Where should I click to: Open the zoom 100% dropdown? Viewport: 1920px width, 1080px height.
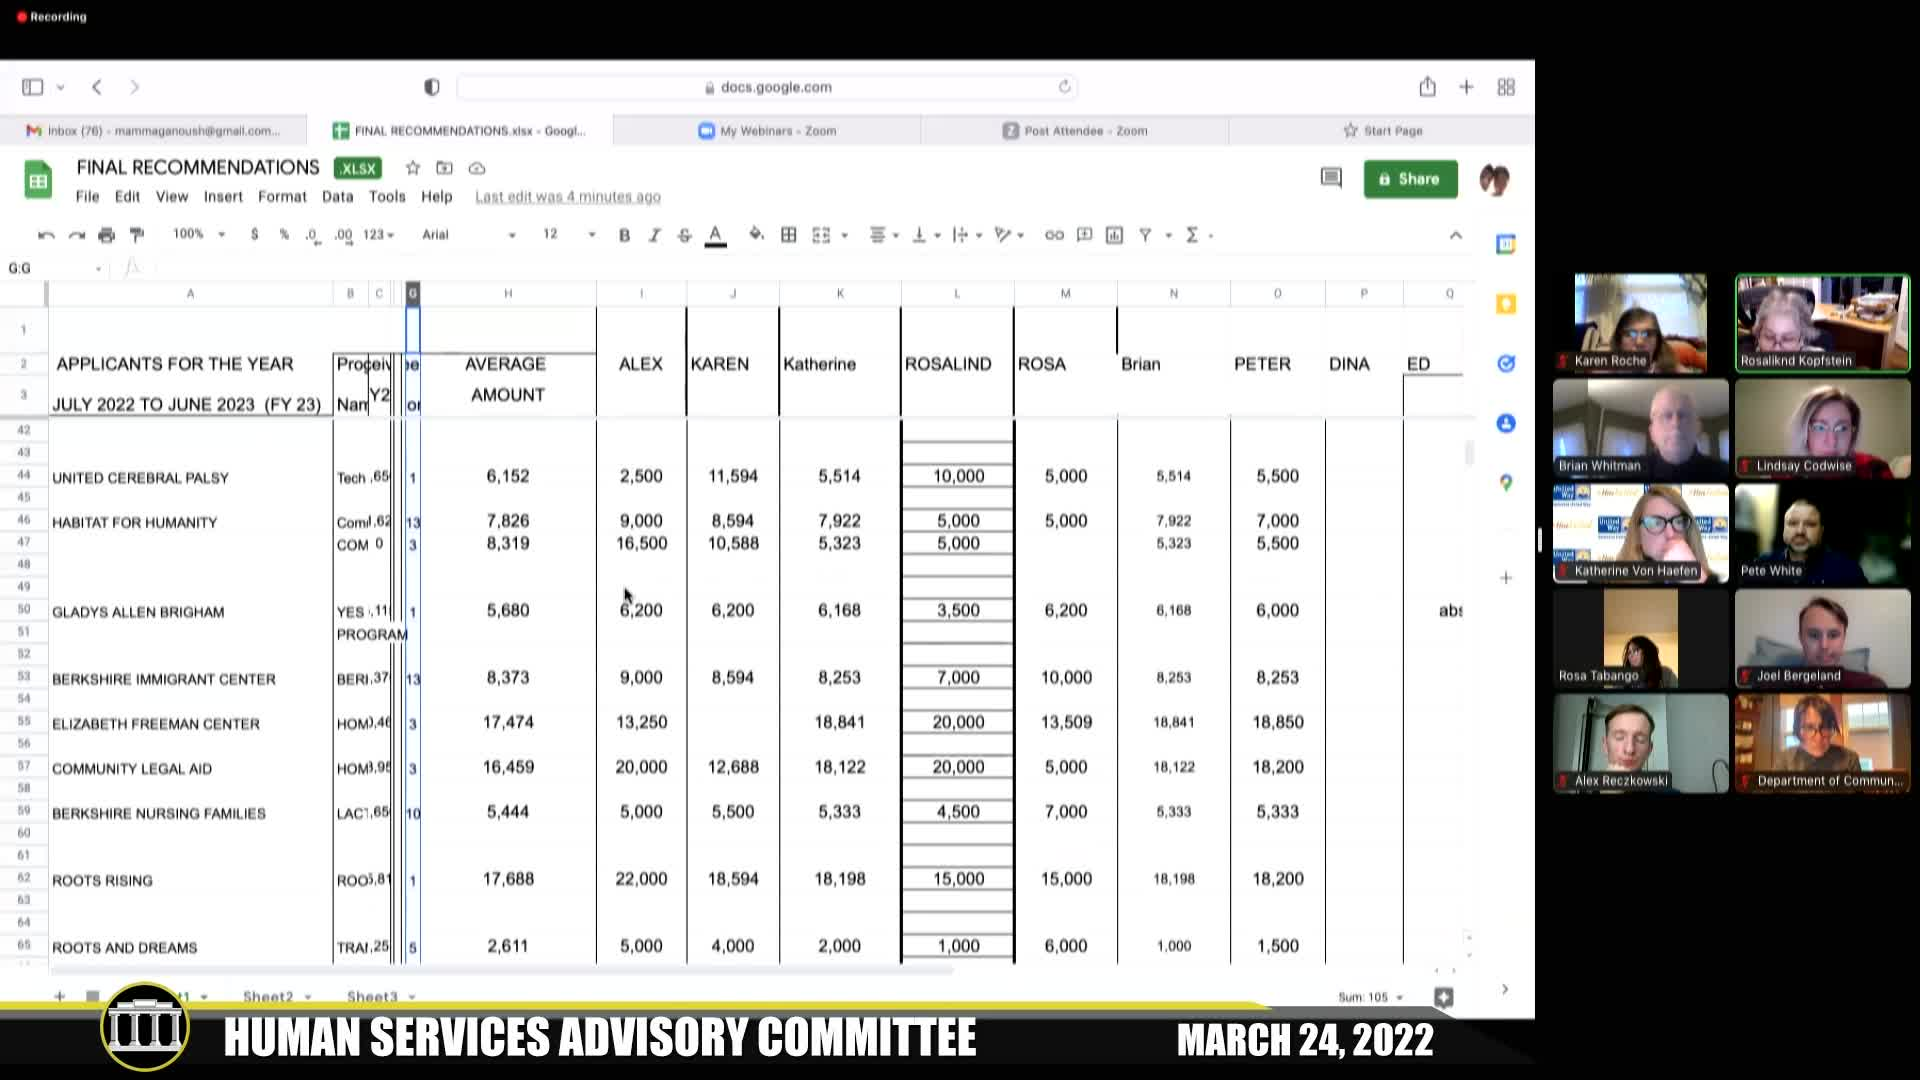click(198, 234)
